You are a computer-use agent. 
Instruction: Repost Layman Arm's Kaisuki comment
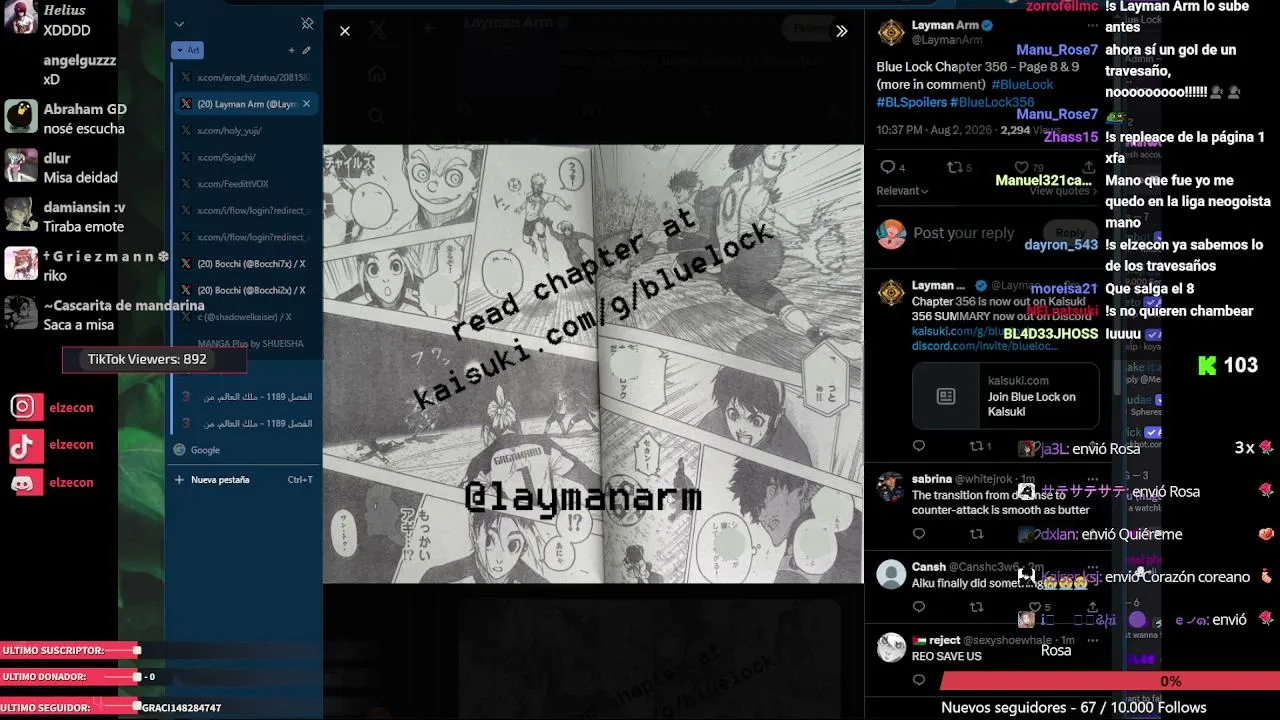click(x=976, y=446)
